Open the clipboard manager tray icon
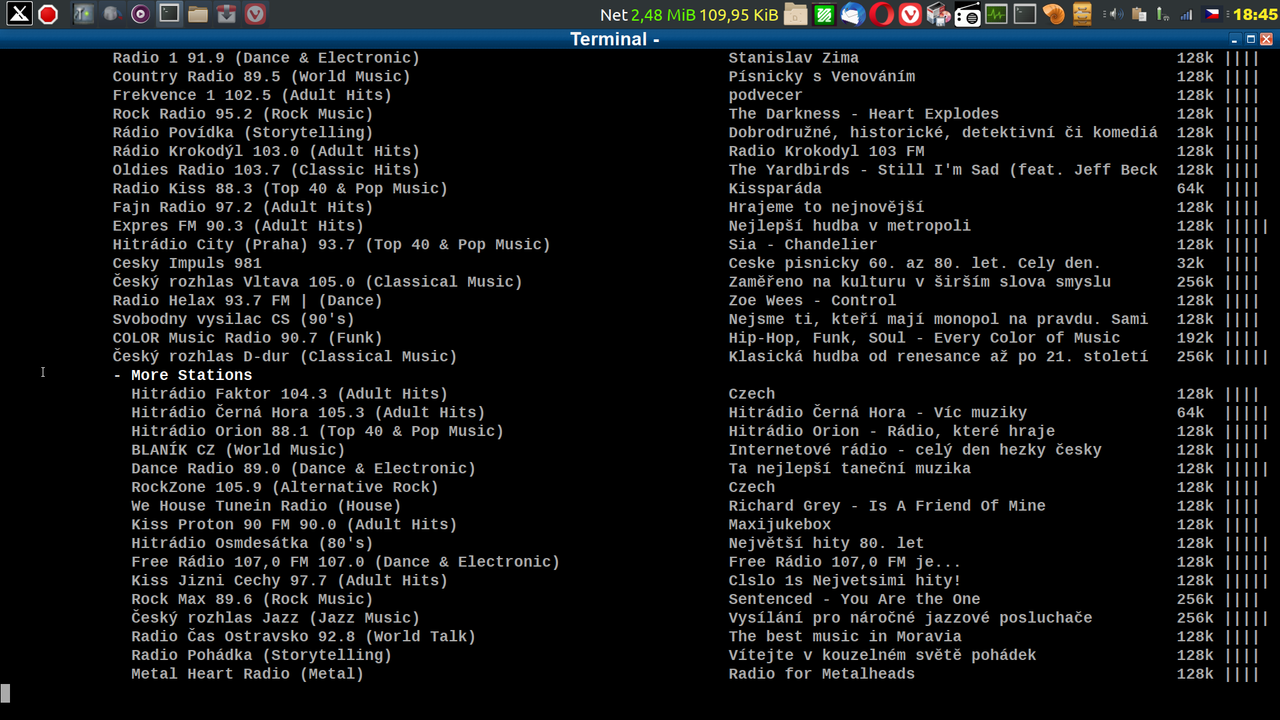1280x720 pixels. pyautogui.click(x=1138, y=14)
